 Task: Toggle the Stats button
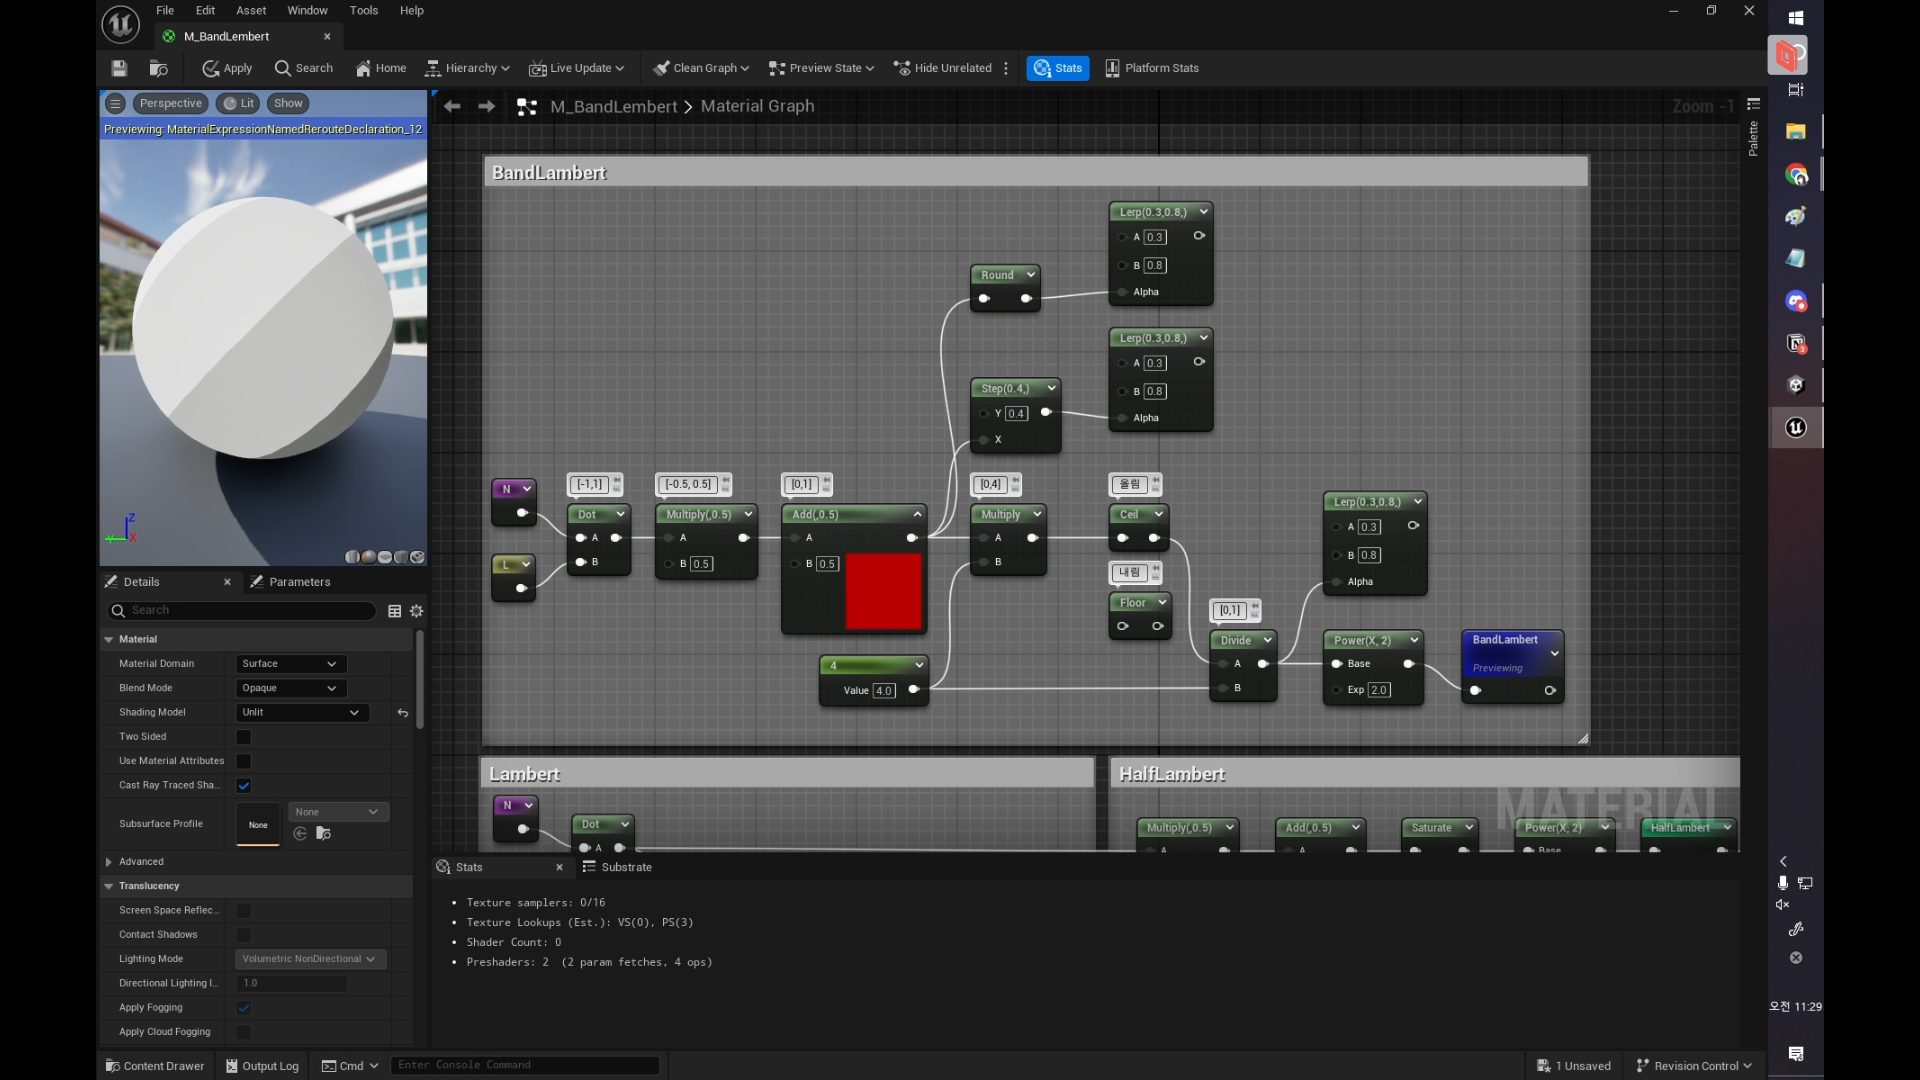click(x=1058, y=68)
